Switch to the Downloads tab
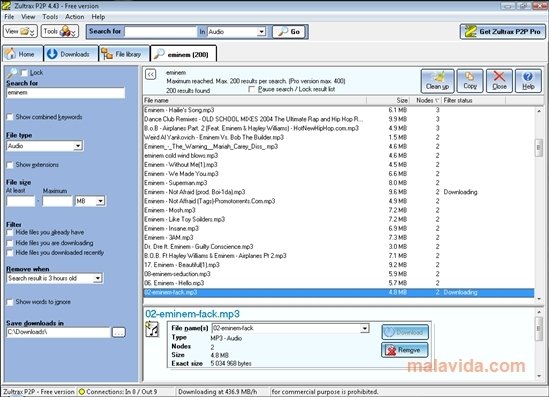This screenshot has height=397, width=549. point(71,54)
